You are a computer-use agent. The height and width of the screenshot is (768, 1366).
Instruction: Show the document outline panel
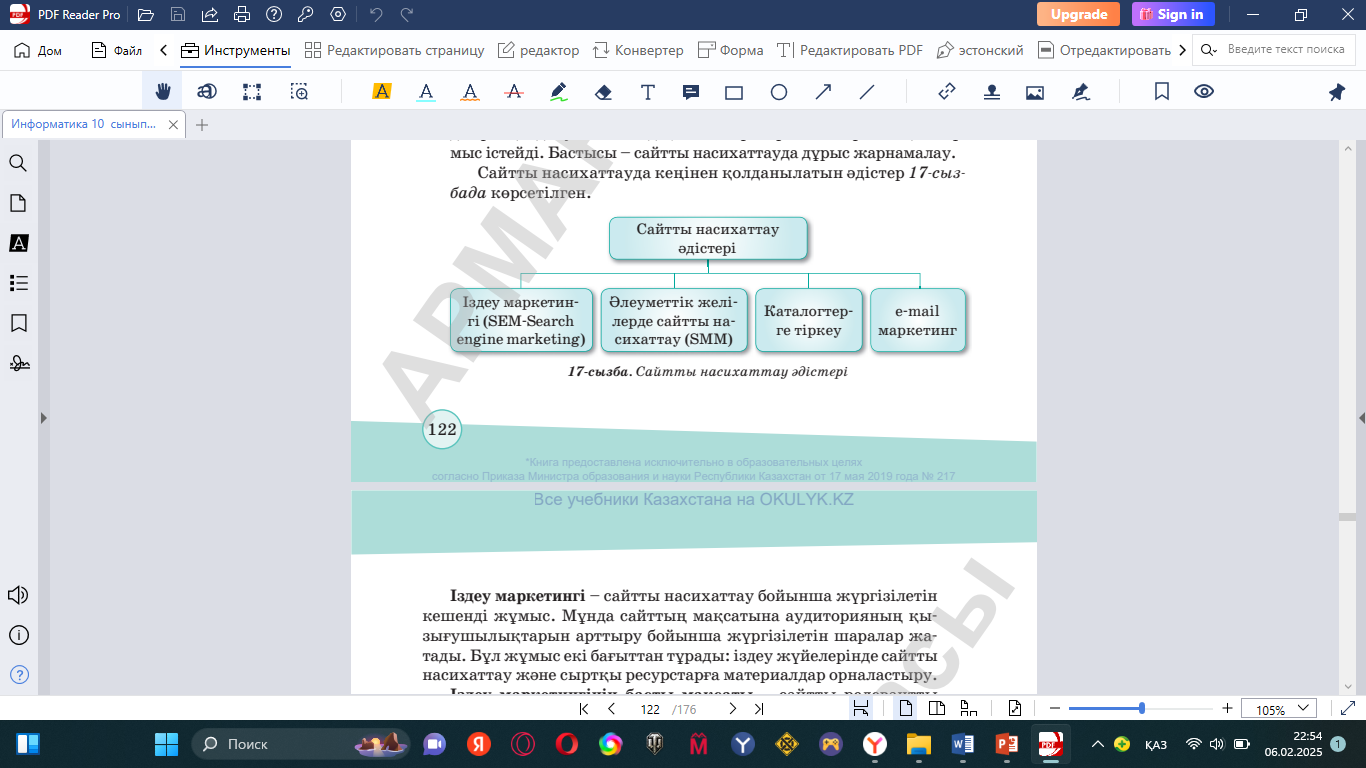[x=18, y=283]
